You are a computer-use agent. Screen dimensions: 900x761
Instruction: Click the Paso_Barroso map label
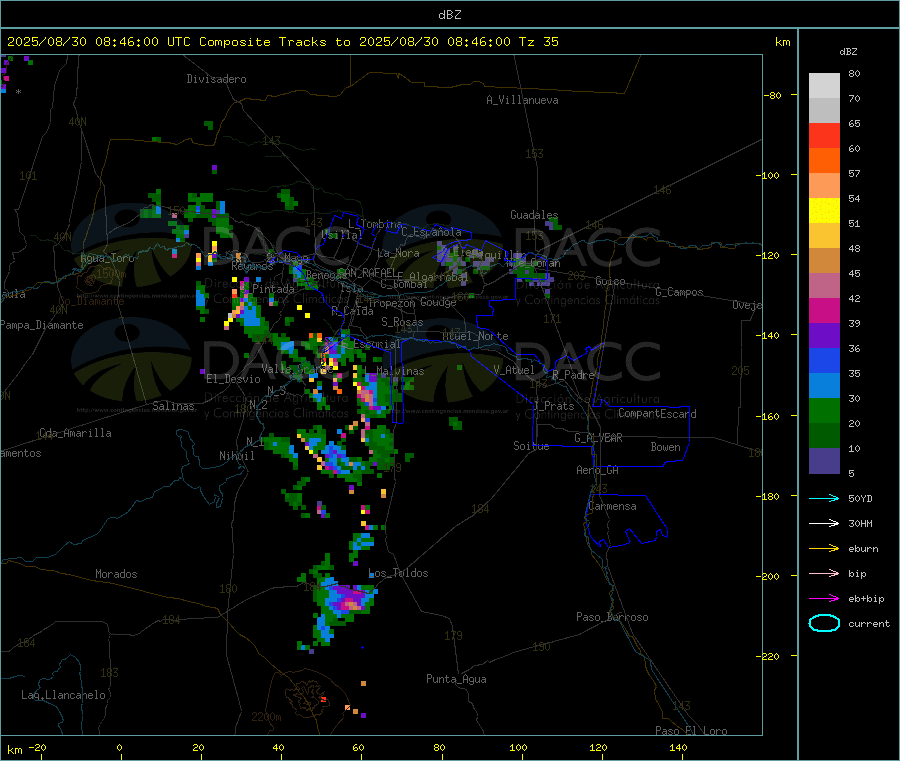point(612,617)
